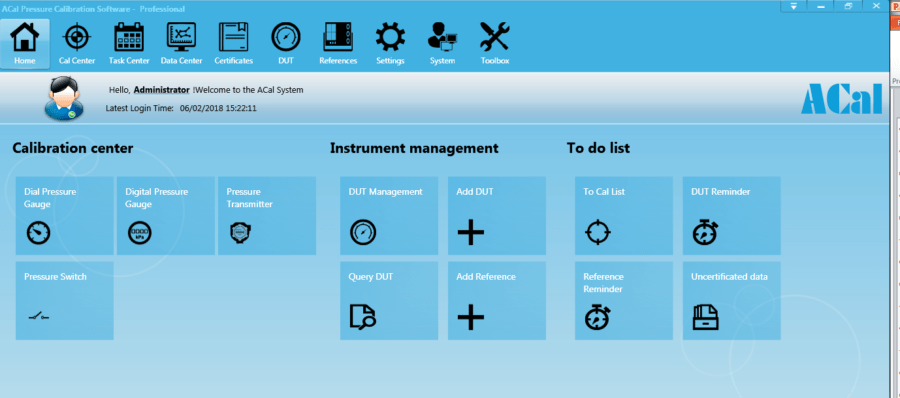This screenshot has height=398, width=900.
Task: Click the Instrument management heading
Action: [x=414, y=149]
